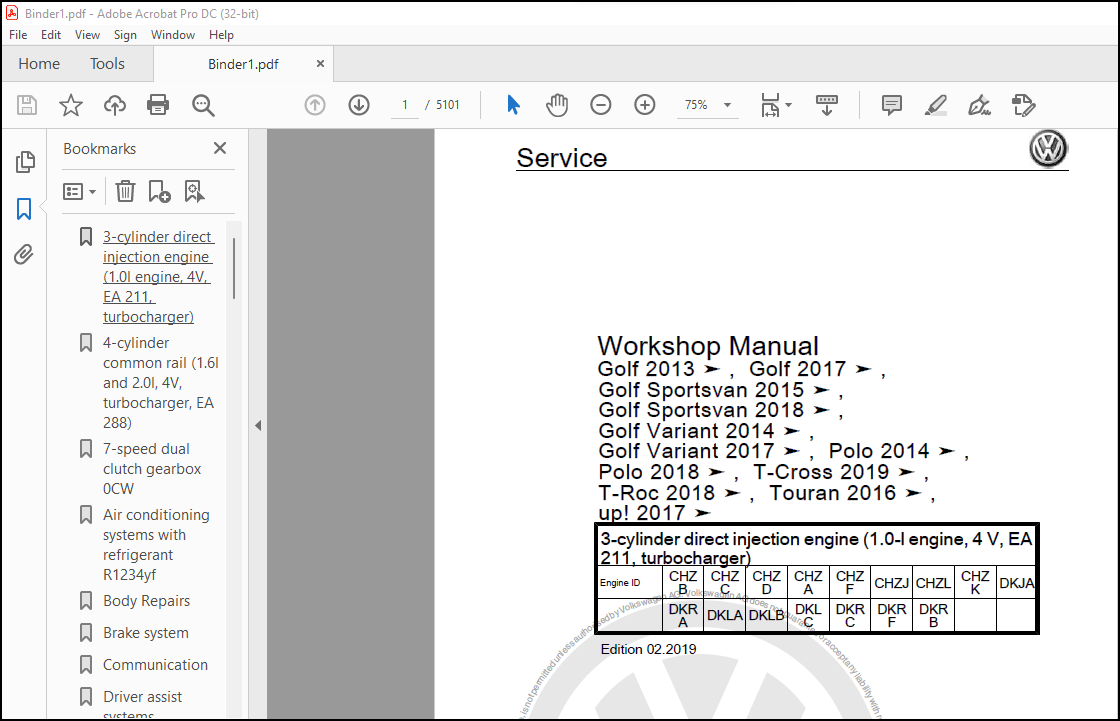Toggle the Bookmarks panel ribbon icon
The width and height of the screenshot is (1120, 721).
click(24, 209)
